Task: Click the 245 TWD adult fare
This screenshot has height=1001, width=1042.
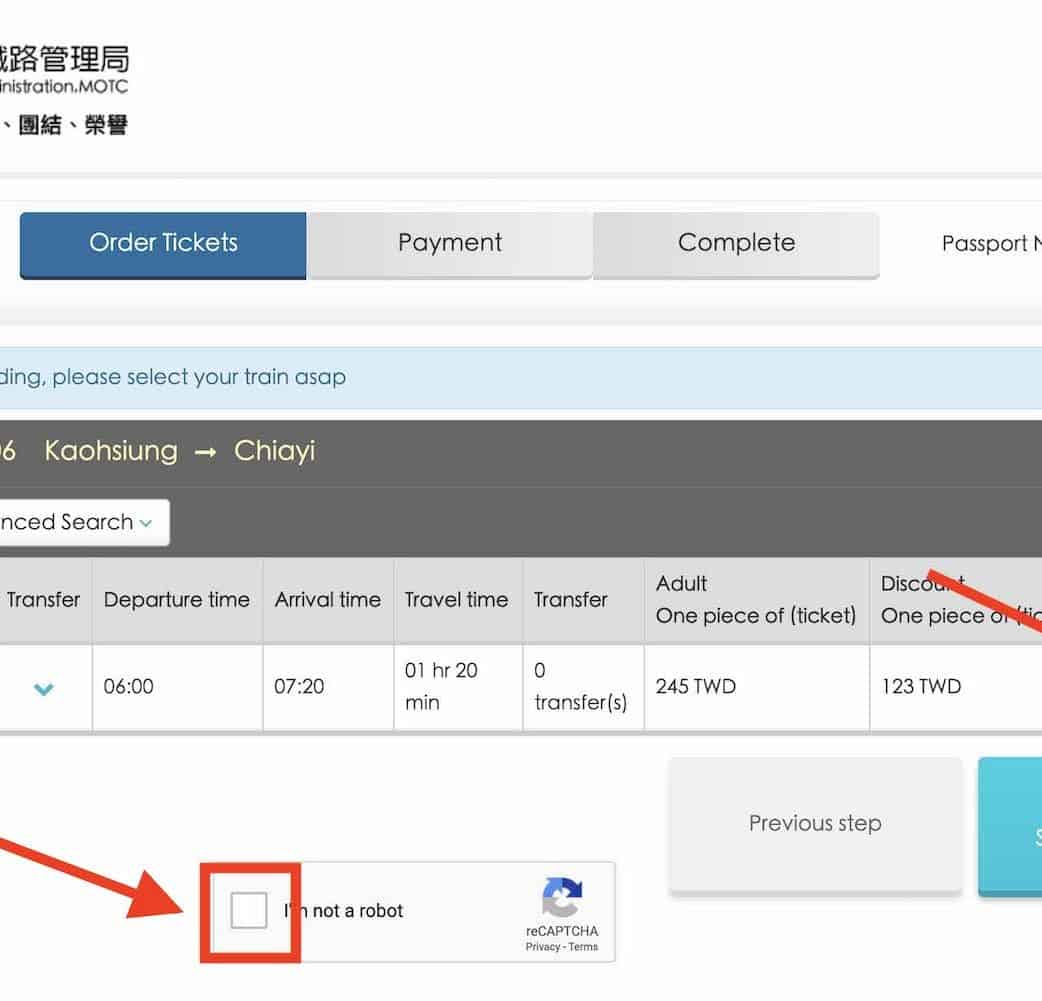Action: coord(695,687)
